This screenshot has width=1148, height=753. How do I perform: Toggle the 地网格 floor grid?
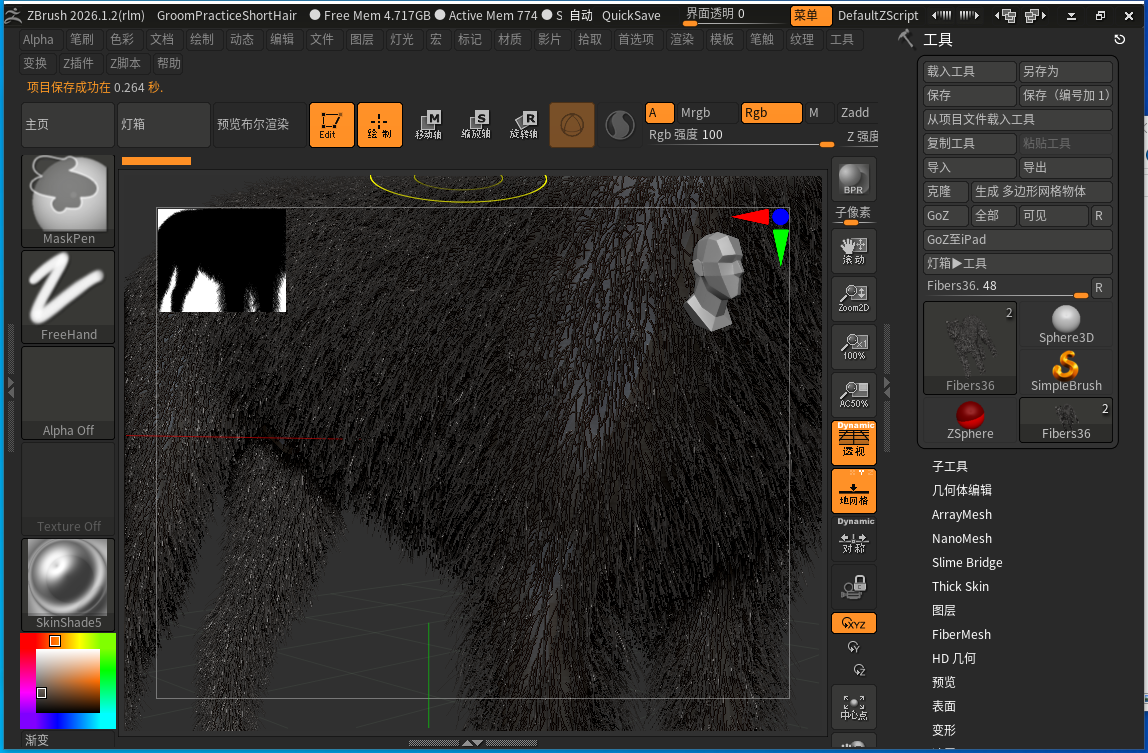[x=853, y=491]
